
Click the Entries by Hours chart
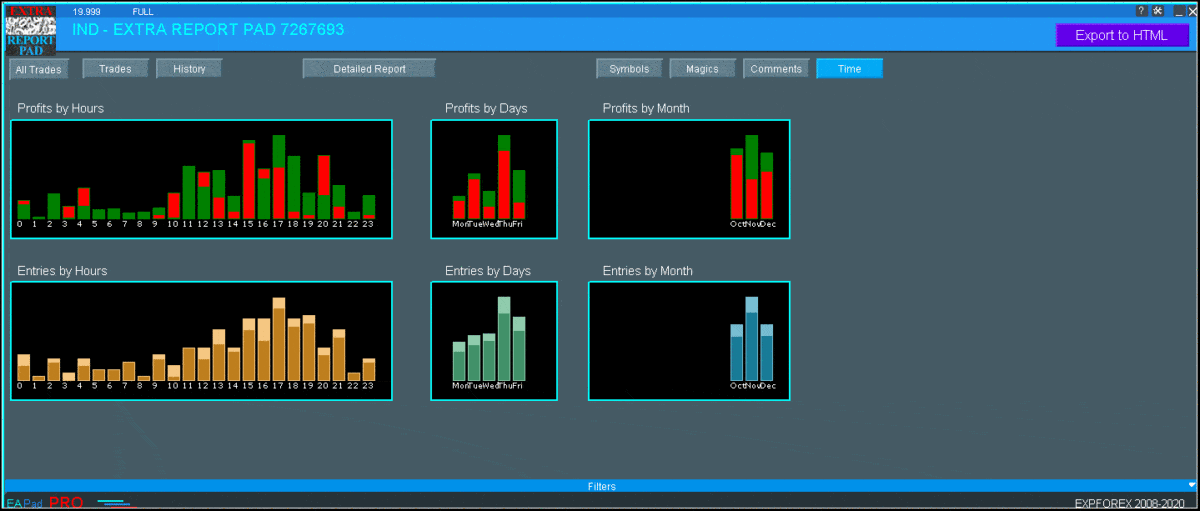[201, 341]
